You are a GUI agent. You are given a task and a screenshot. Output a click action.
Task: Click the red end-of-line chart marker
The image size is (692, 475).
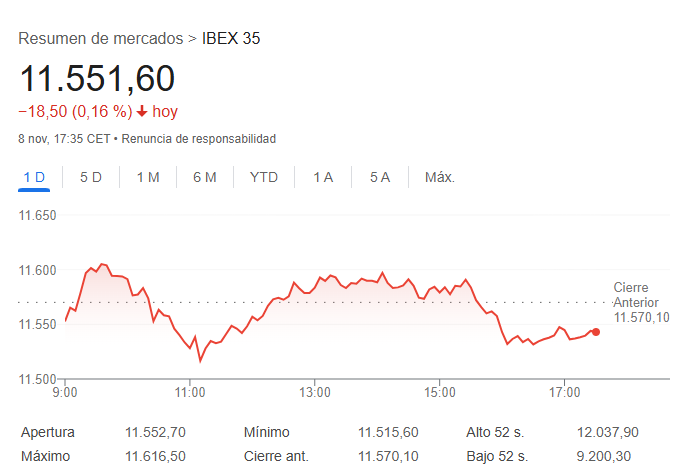click(x=596, y=332)
